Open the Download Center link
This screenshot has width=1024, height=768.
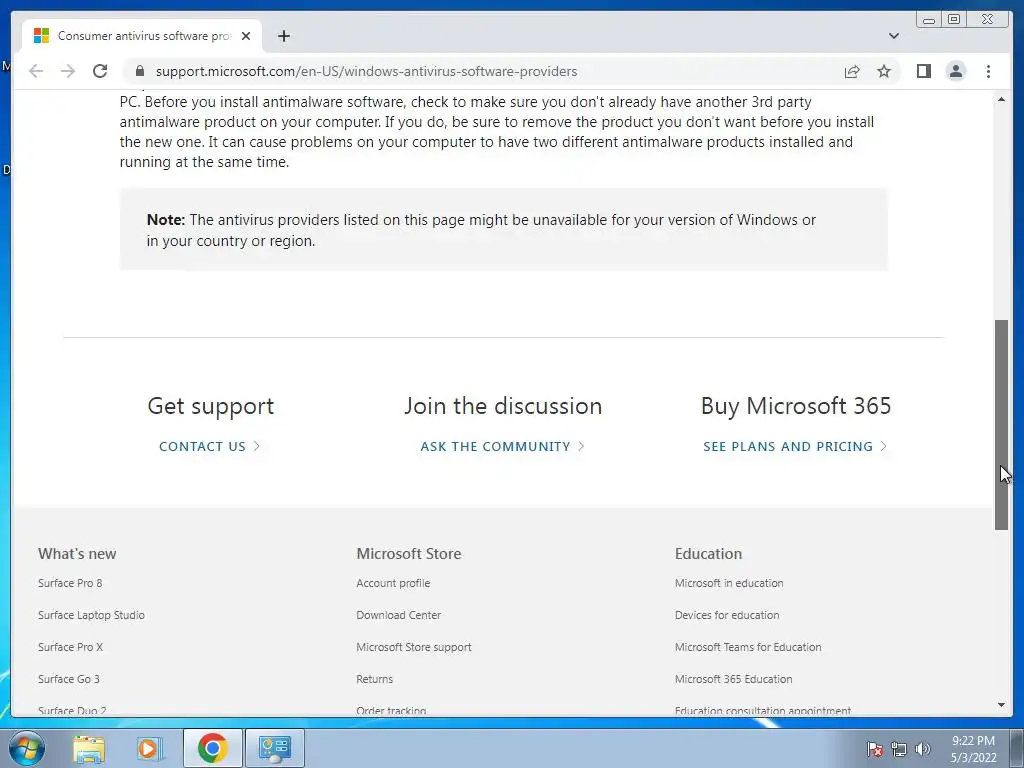(x=398, y=615)
